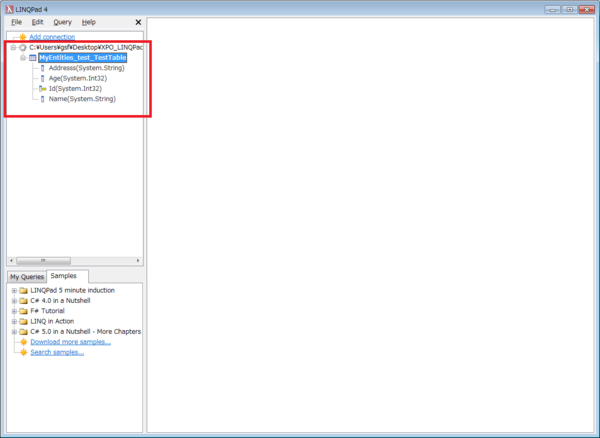Select C# 4.0 in a Nutshell
The width and height of the screenshot is (600, 438).
tap(60, 301)
